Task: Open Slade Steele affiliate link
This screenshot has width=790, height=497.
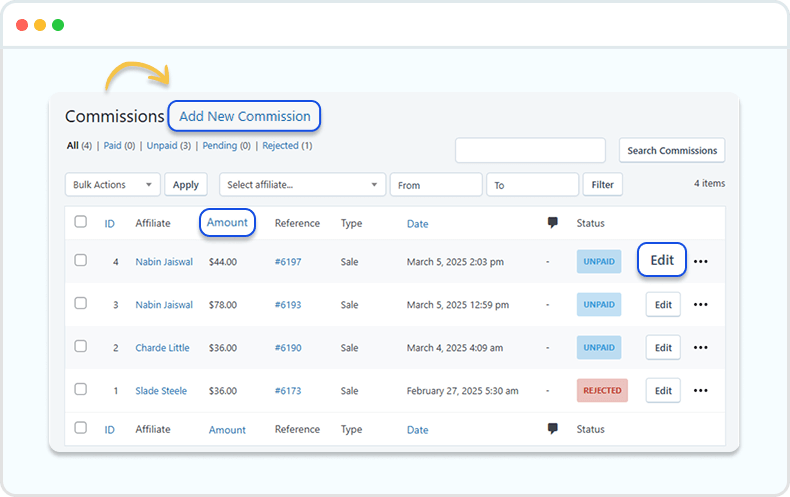Action: [x=161, y=391]
